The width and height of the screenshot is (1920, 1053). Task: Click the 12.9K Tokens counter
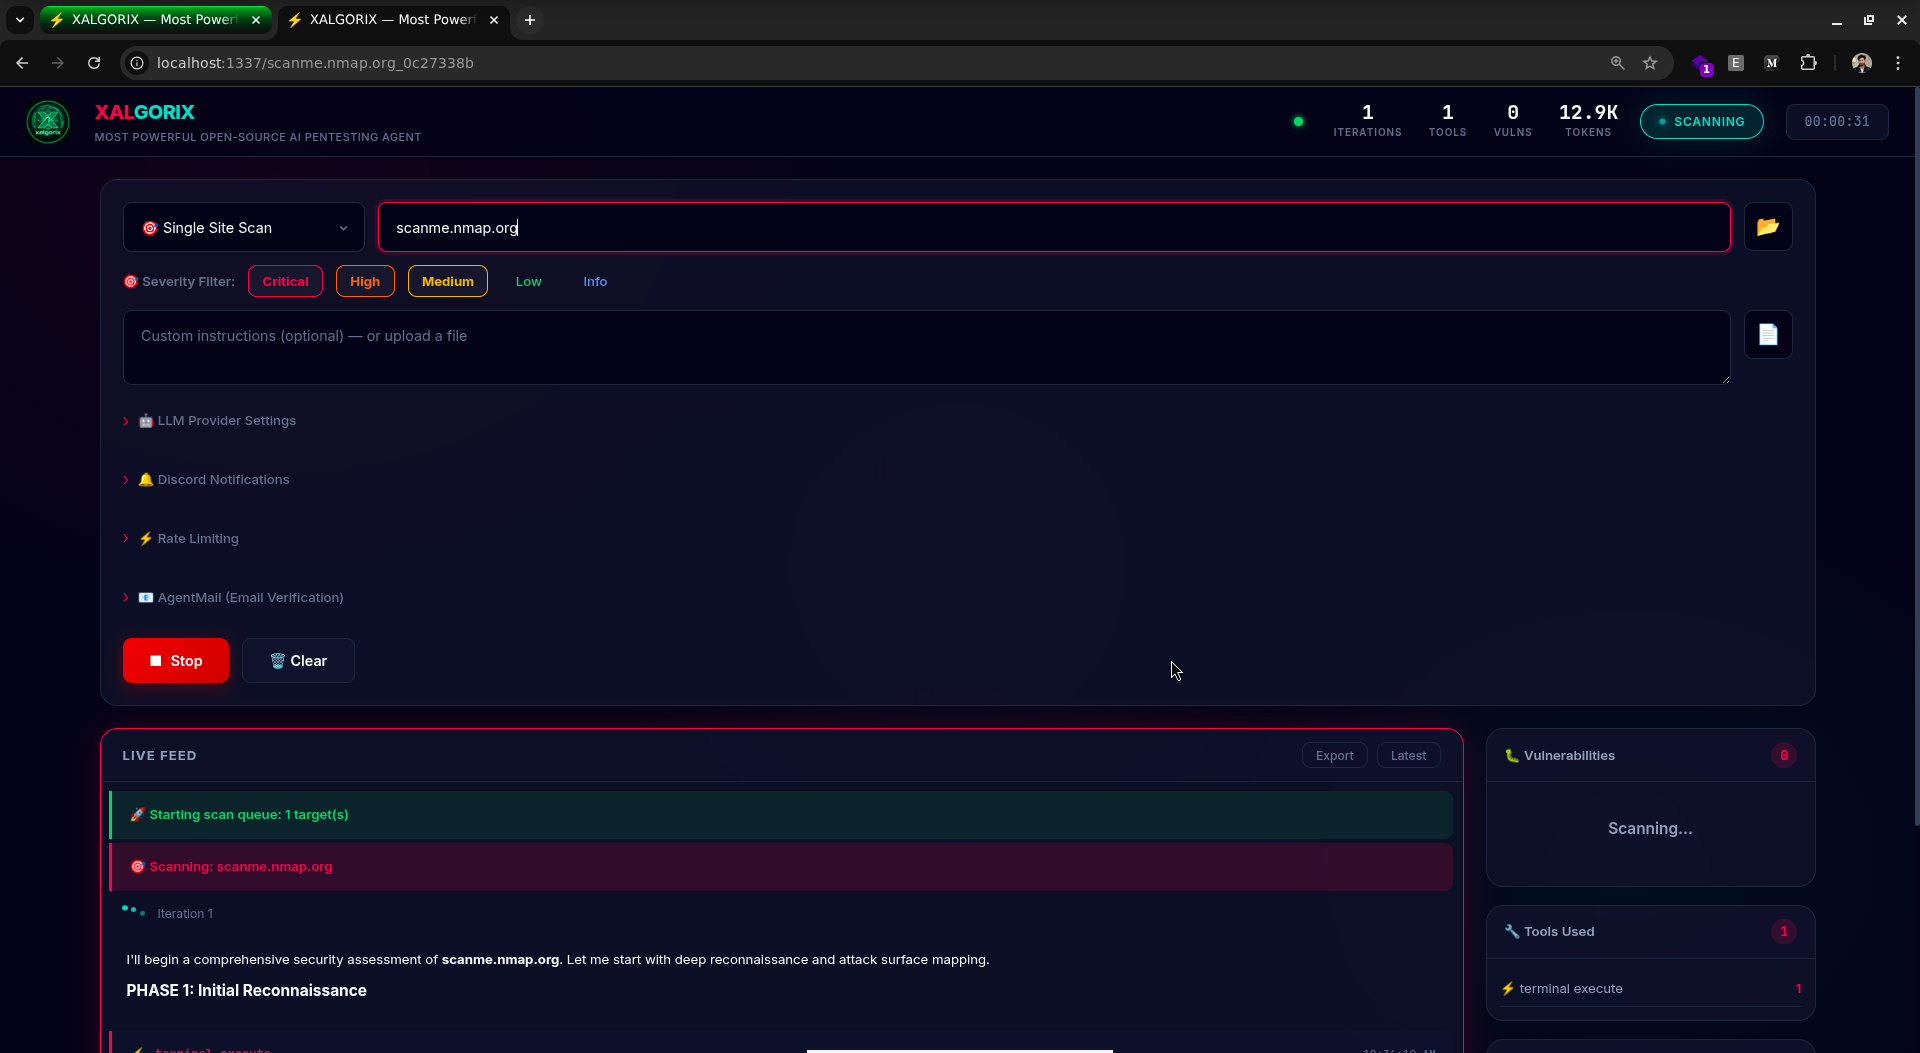pos(1588,120)
